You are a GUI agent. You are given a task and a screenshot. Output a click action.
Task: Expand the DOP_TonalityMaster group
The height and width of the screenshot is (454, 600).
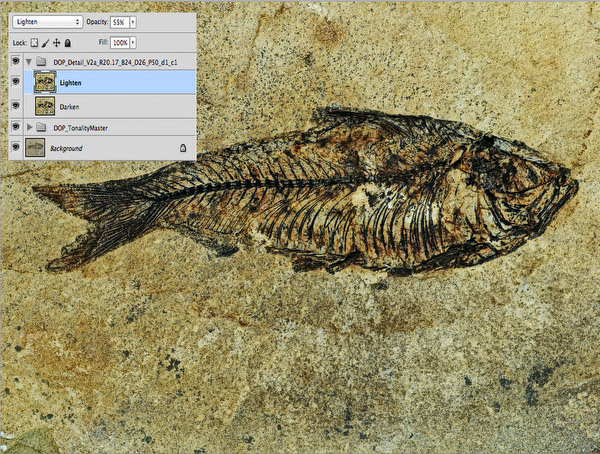click(x=29, y=128)
